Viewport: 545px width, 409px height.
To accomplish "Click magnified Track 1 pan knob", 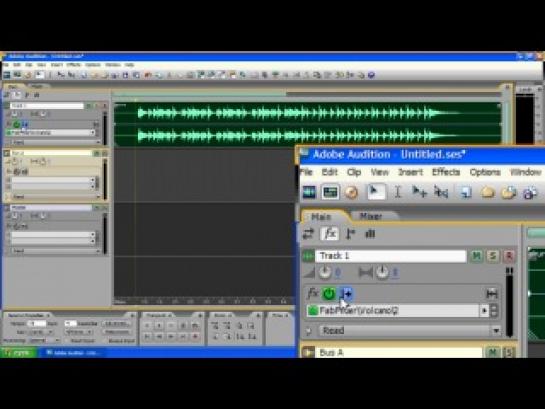I will pyautogui.click(x=382, y=273).
